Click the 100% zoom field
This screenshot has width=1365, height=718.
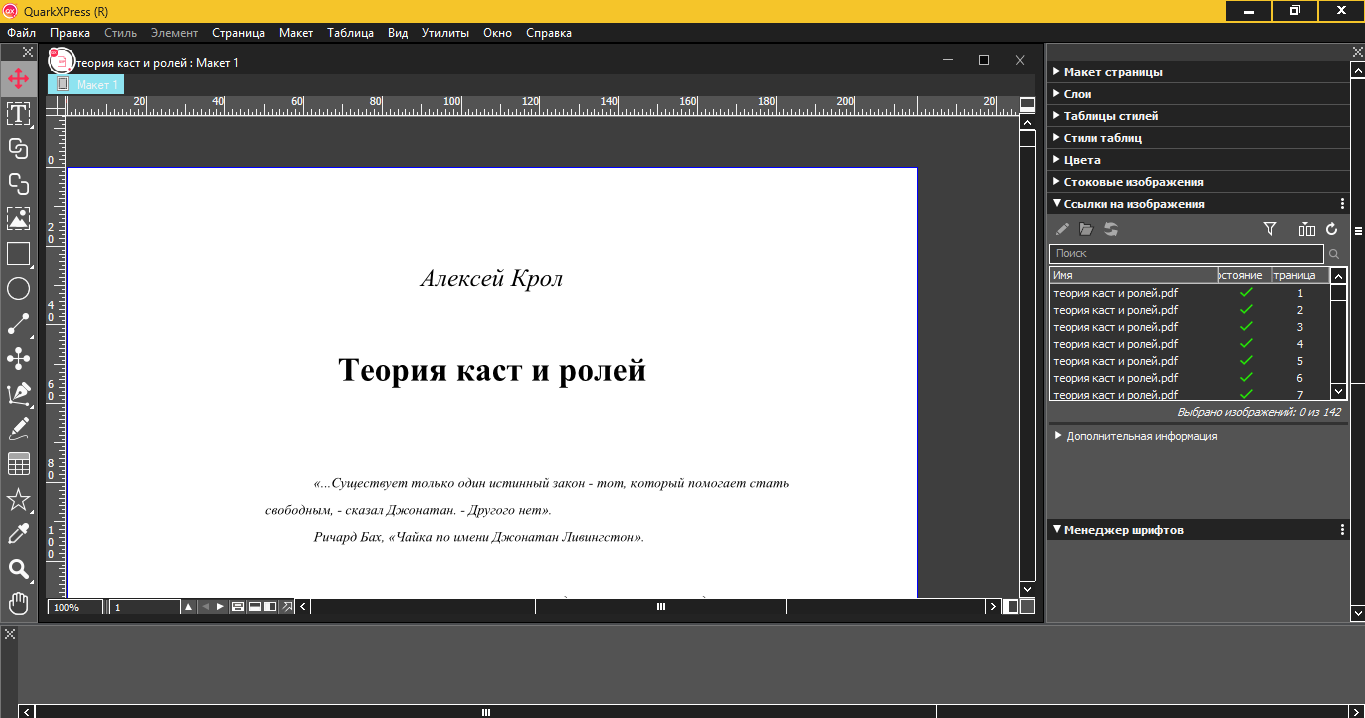click(75, 607)
